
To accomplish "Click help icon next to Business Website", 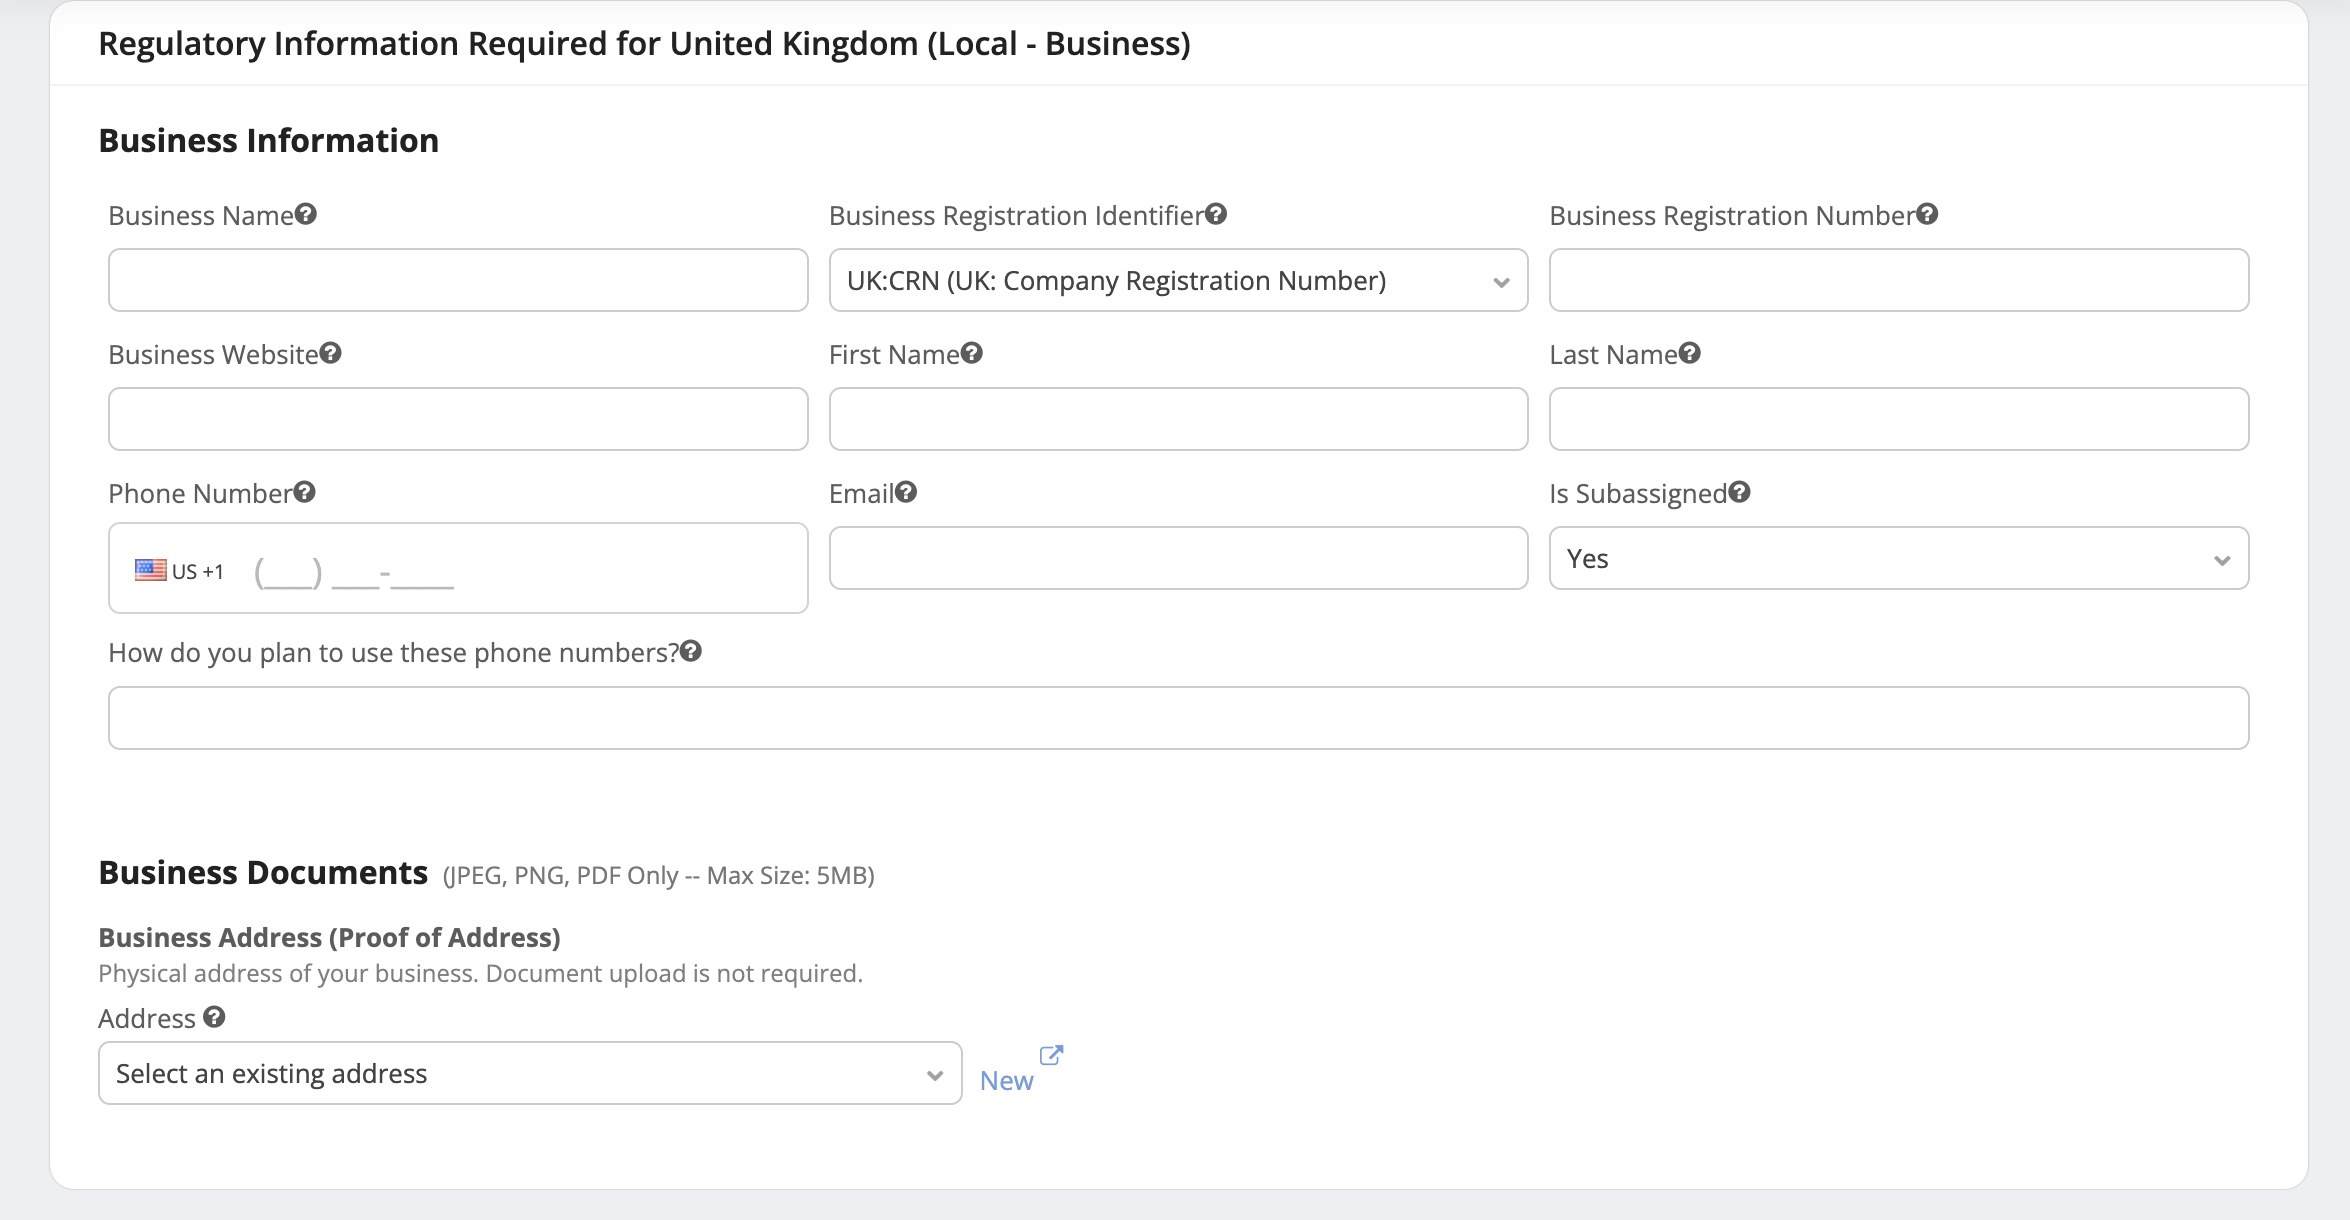I will [x=331, y=353].
